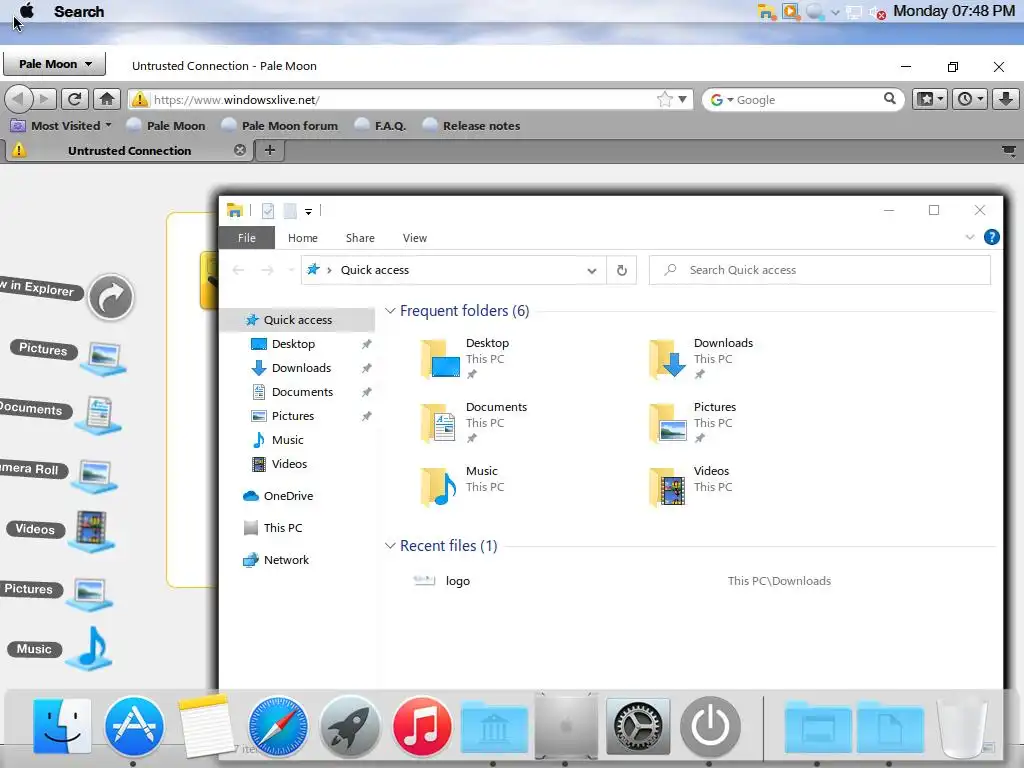Click the Explorer help question mark

tap(991, 237)
